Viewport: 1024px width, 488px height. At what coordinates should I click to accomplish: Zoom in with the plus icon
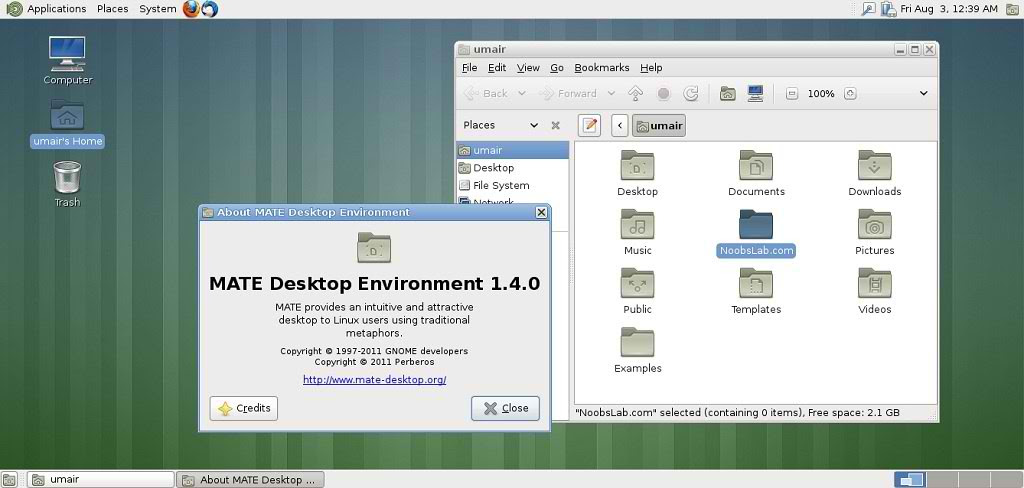(x=850, y=93)
